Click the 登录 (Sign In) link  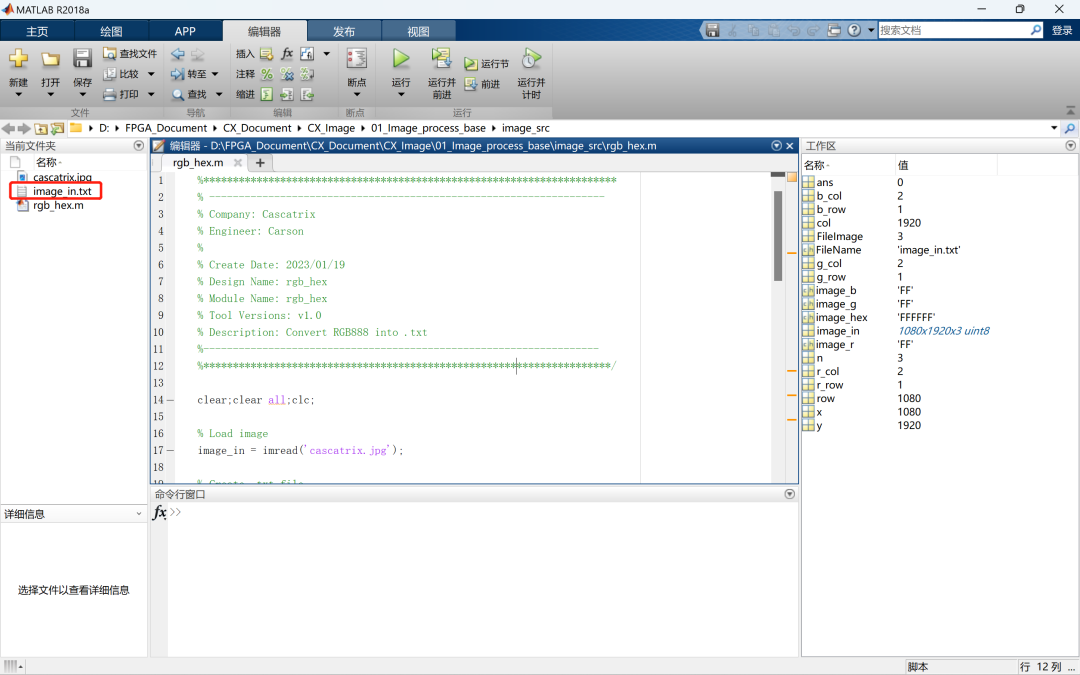tap(1062, 31)
